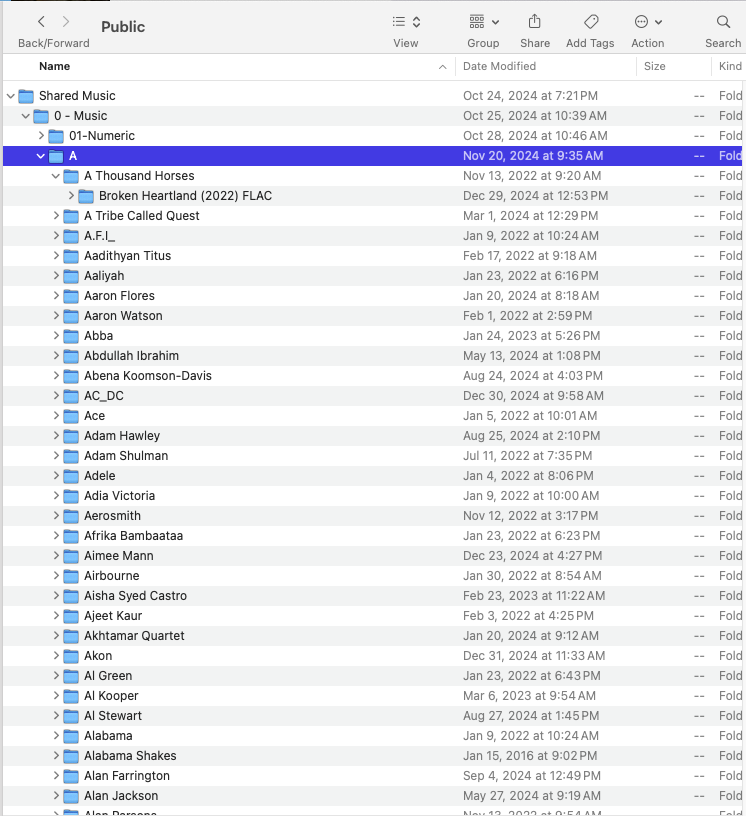This screenshot has width=746, height=816.
Task: Click the Add Tags icon
Action: 590,21
